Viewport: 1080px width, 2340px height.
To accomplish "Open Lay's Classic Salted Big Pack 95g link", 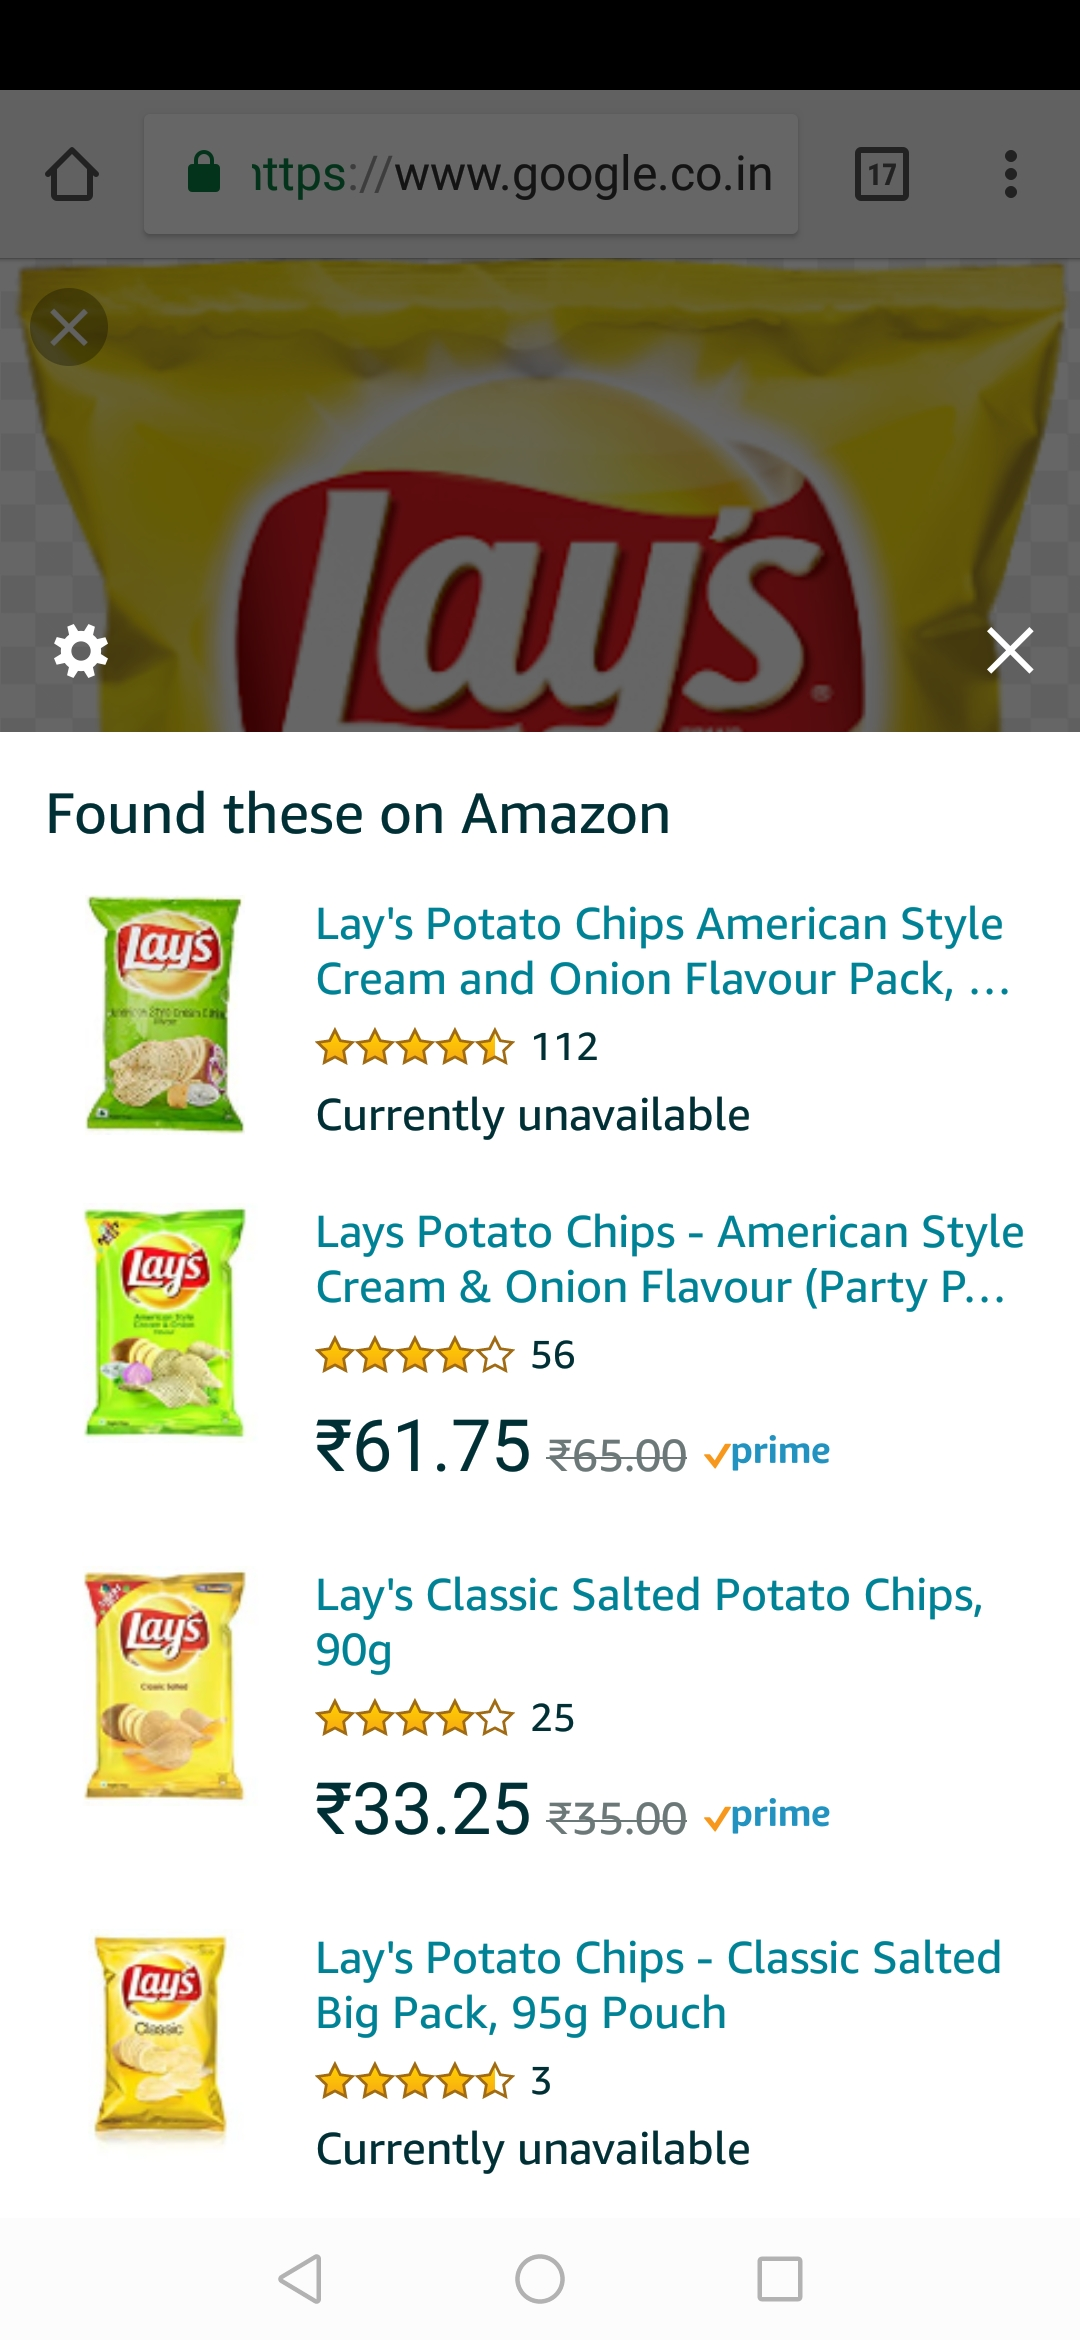I will click(658, 1984).
